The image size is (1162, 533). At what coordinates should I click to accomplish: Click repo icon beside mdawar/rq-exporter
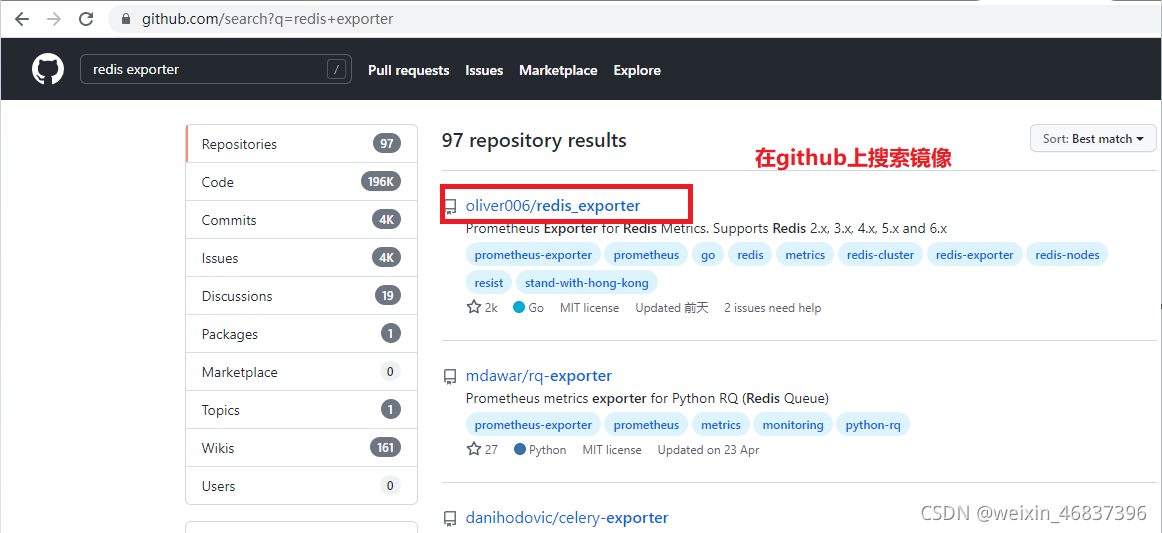(450, 377)
